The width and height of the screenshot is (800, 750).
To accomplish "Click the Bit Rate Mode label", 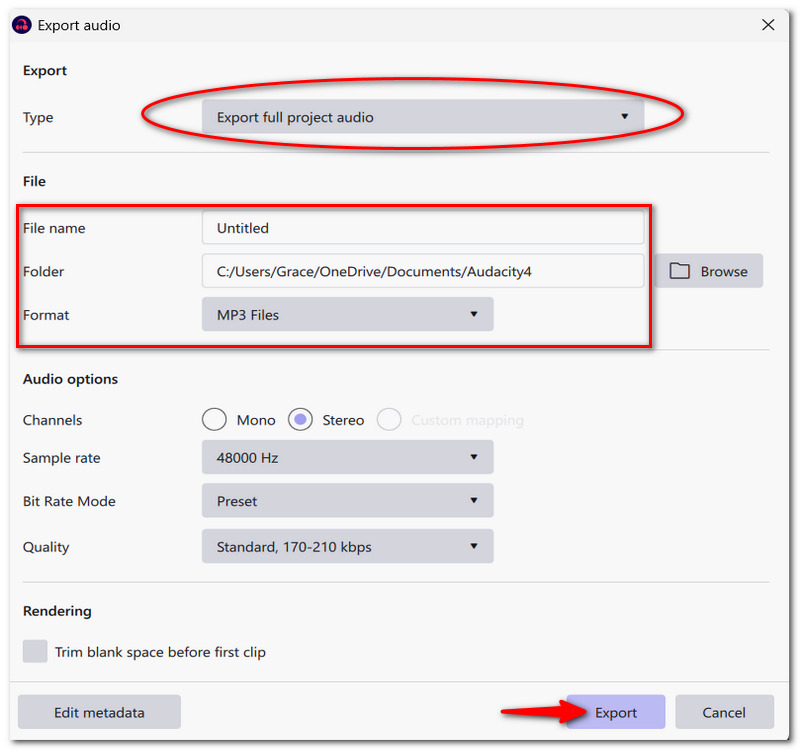I will pyautogui.click(x=69, y=501).
